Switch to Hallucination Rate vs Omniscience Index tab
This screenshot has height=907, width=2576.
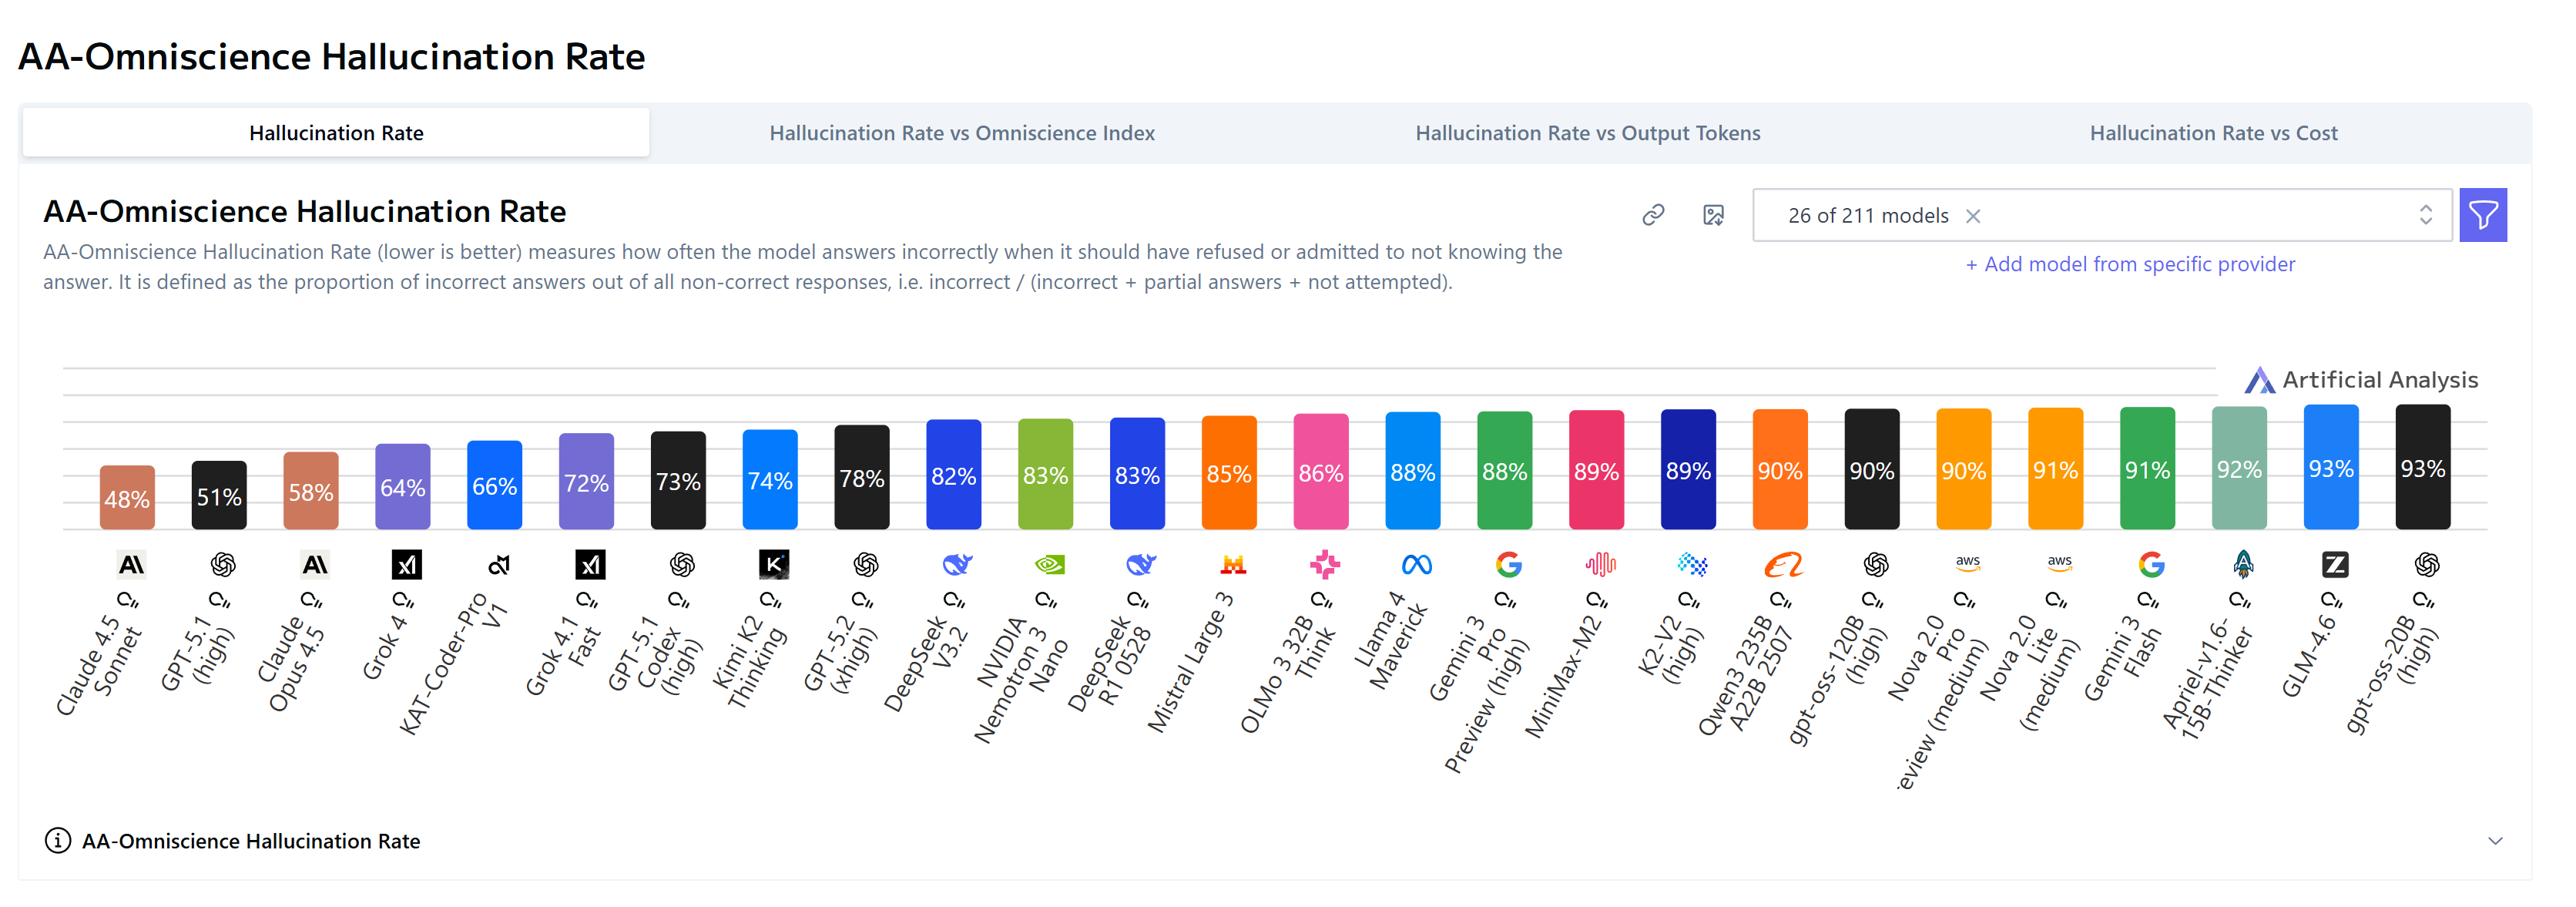pos(961,133)
